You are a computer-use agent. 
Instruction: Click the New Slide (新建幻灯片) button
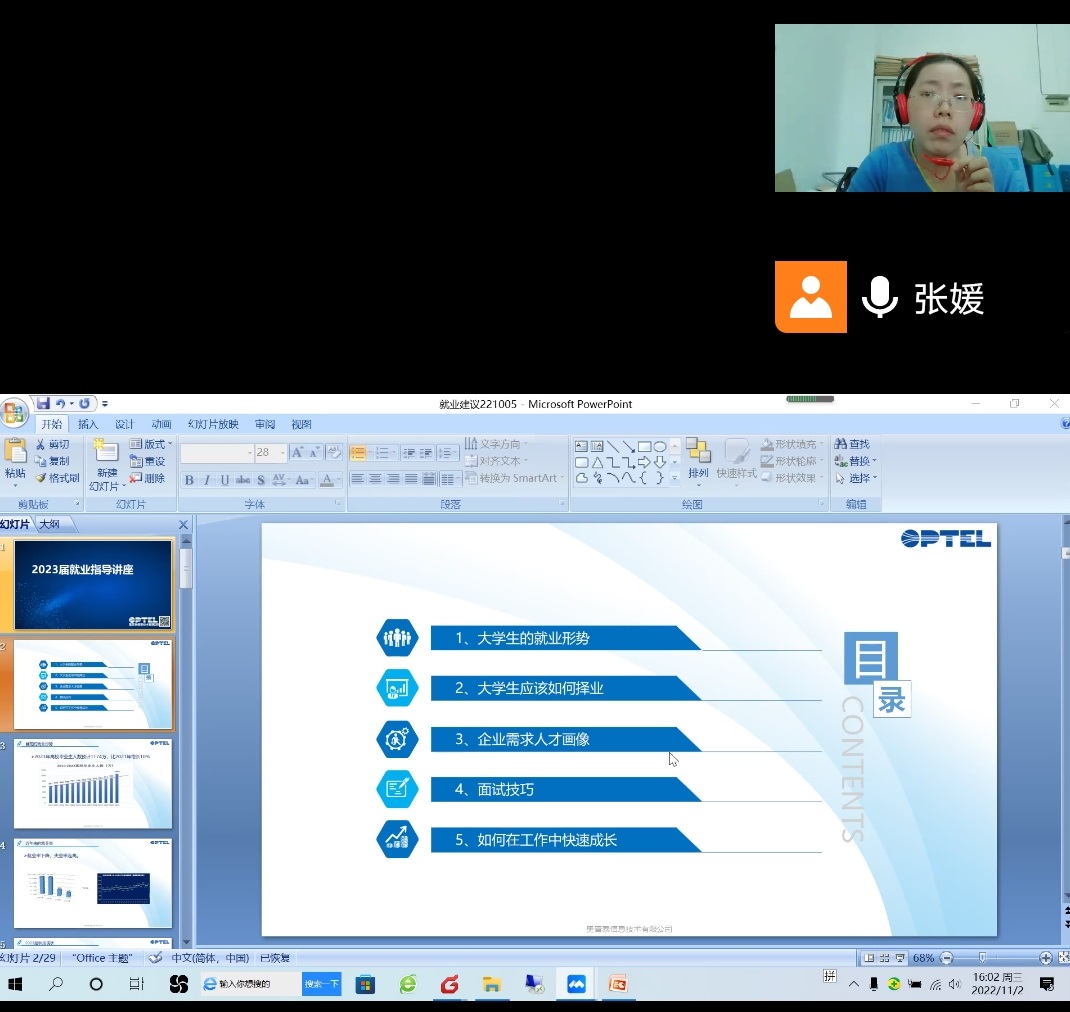(x=105, y=463)
